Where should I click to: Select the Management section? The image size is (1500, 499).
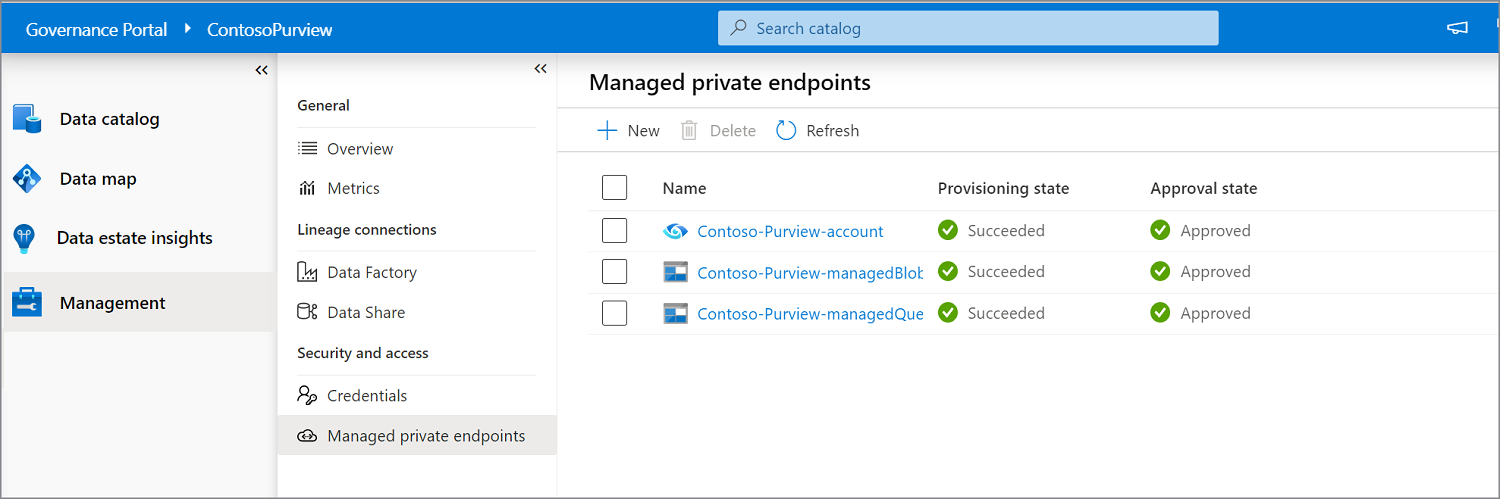click(138, 302)
